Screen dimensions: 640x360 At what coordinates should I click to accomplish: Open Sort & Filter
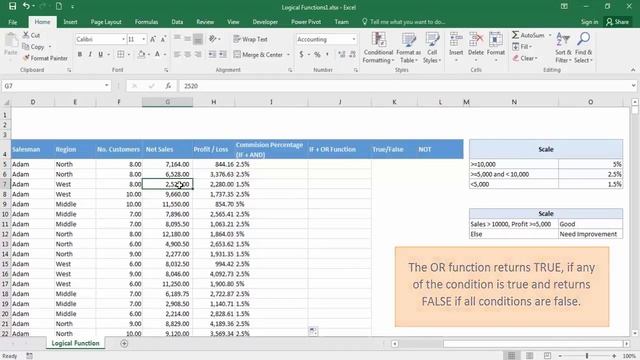(x=563, y=48)
